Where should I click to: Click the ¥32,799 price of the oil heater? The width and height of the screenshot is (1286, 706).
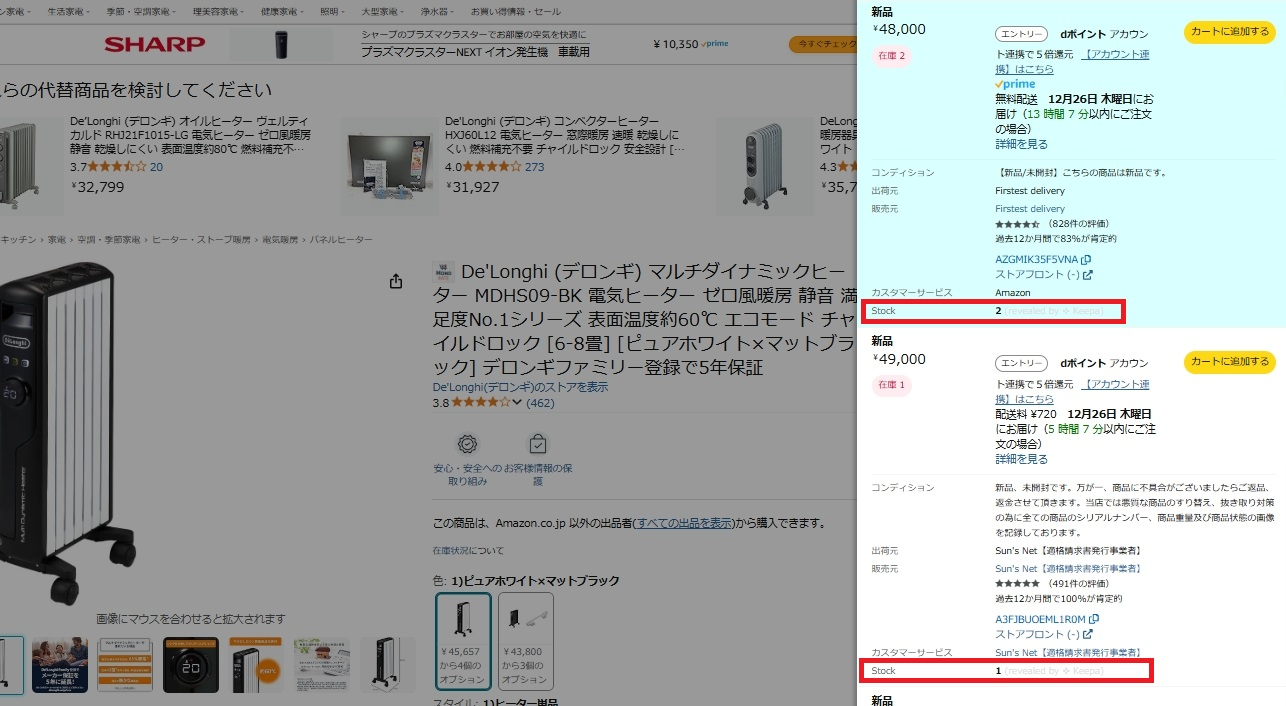[x=98, y=186]
